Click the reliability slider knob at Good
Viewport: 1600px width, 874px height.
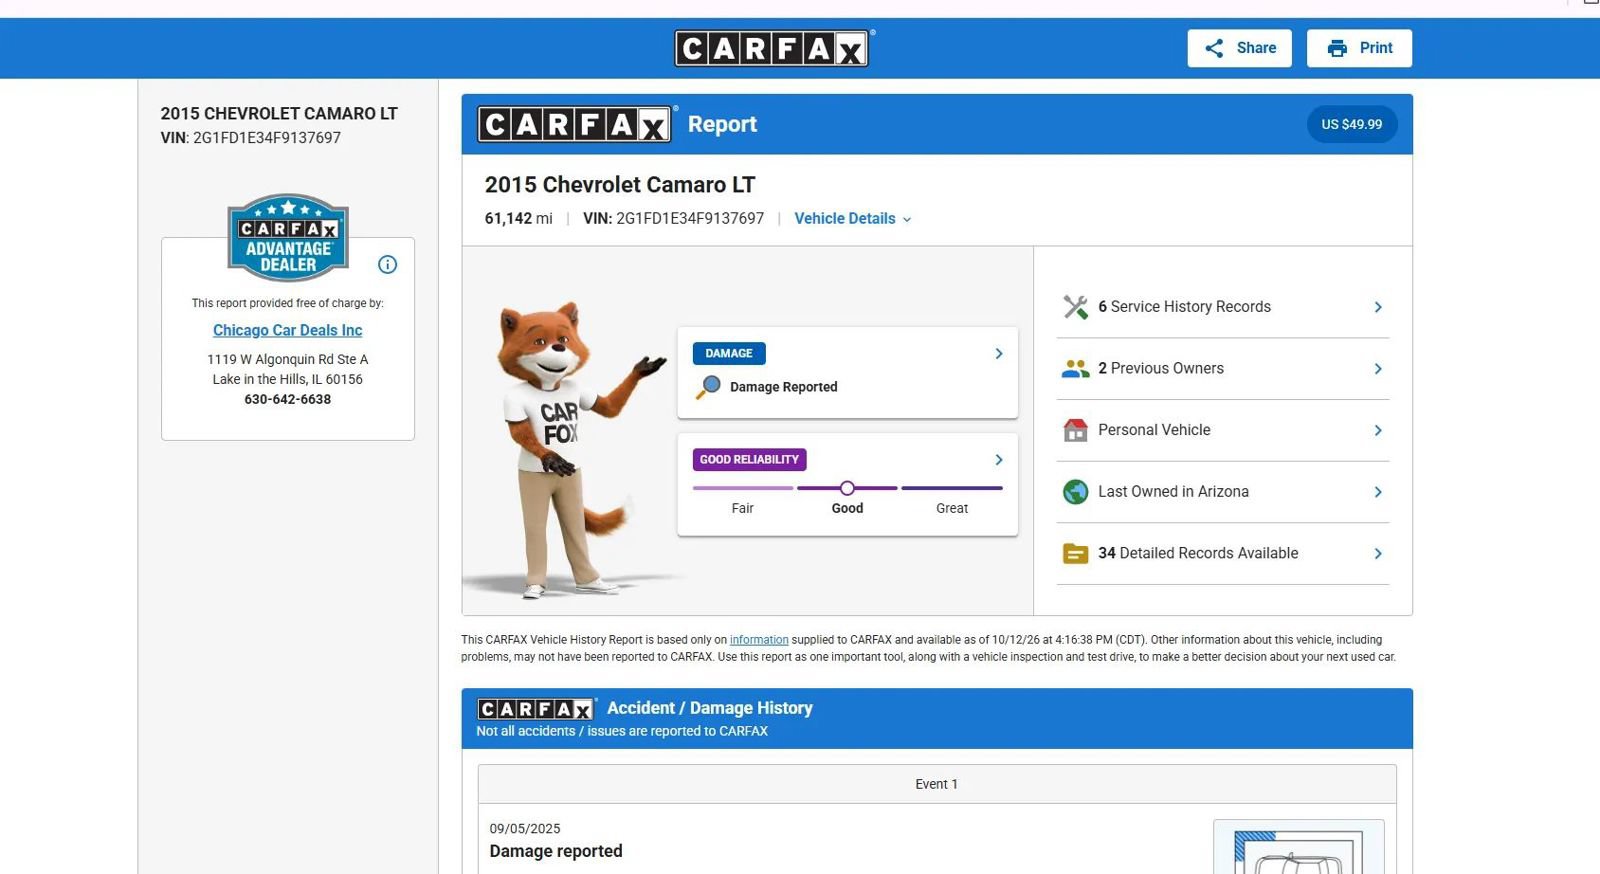[847, 488]
